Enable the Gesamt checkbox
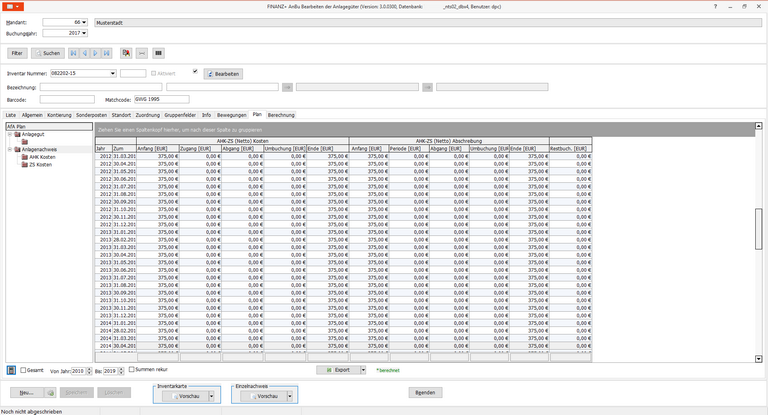The height and width of the screenshot is (415, 768). (23, 370)
